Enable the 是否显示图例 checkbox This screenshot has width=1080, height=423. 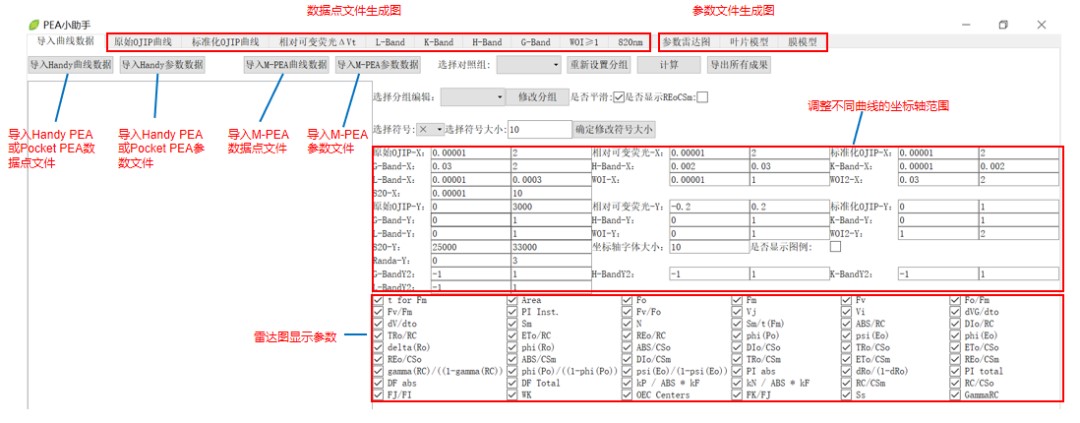tap(835, 246)
